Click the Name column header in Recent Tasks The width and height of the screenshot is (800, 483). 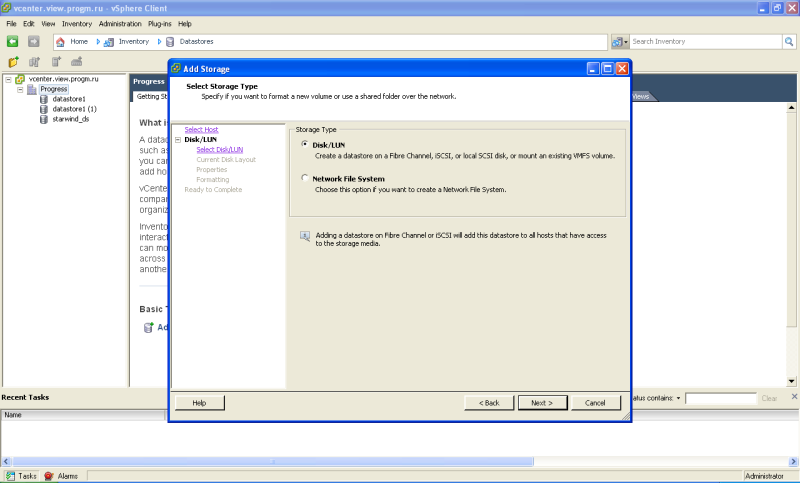(83, 415)
